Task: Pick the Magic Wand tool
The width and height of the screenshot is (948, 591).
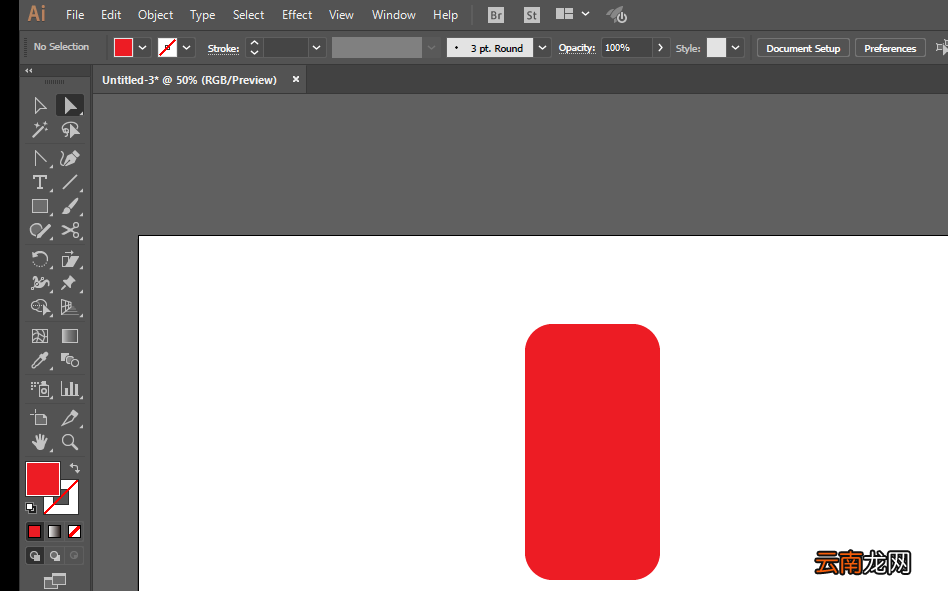Action: pos(40,130)
